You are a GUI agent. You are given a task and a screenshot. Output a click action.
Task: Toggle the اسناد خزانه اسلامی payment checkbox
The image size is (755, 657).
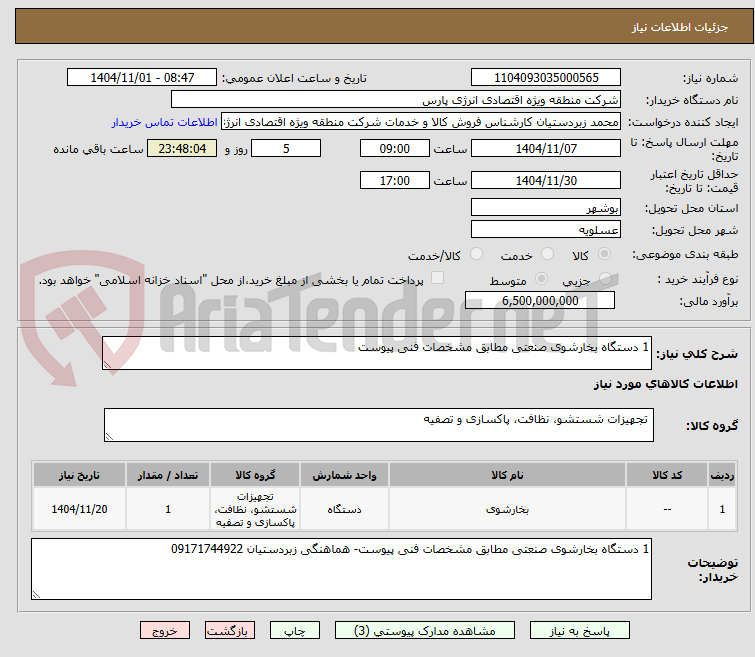click(x=437, y=278)
